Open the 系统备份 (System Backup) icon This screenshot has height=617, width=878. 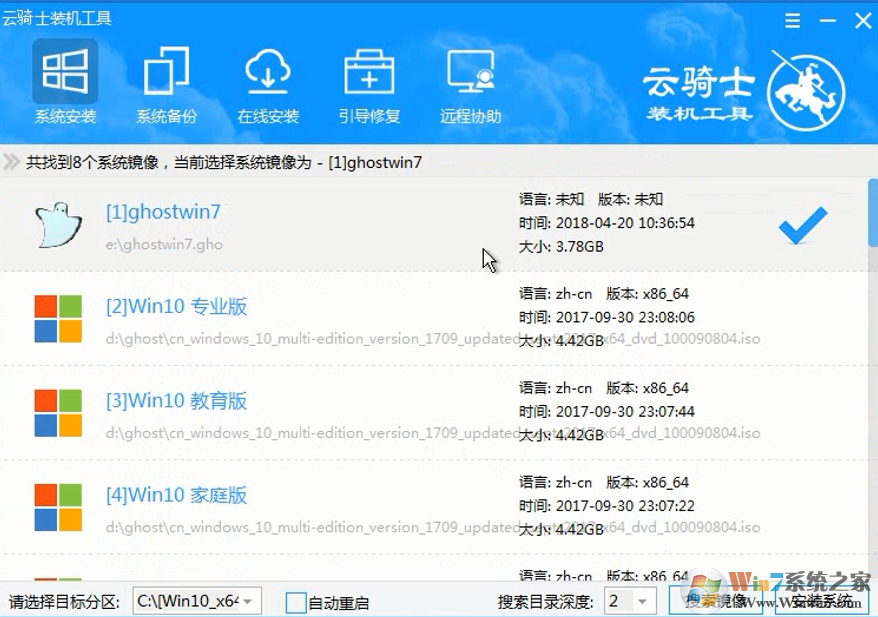(166, 72)
